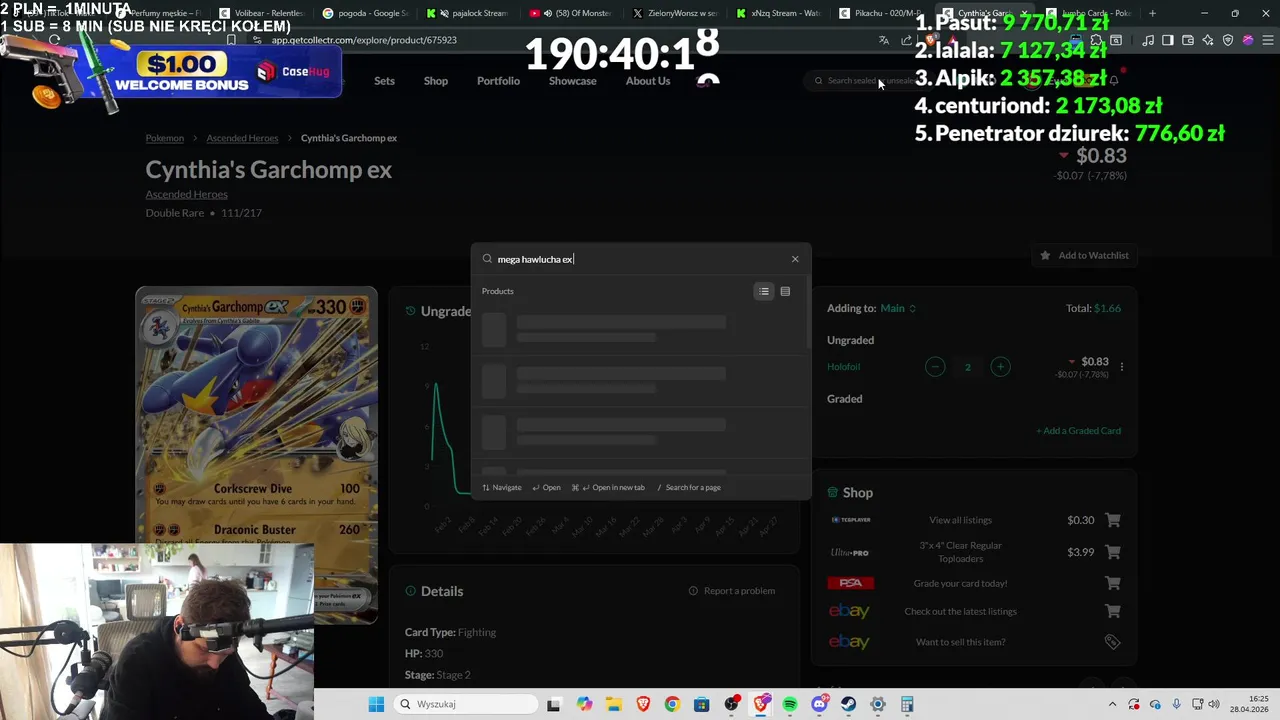The height and width of the screenshot is (720, 1280).
Task: Click the notifications bell icon on the site
Action: point(1114,81)
